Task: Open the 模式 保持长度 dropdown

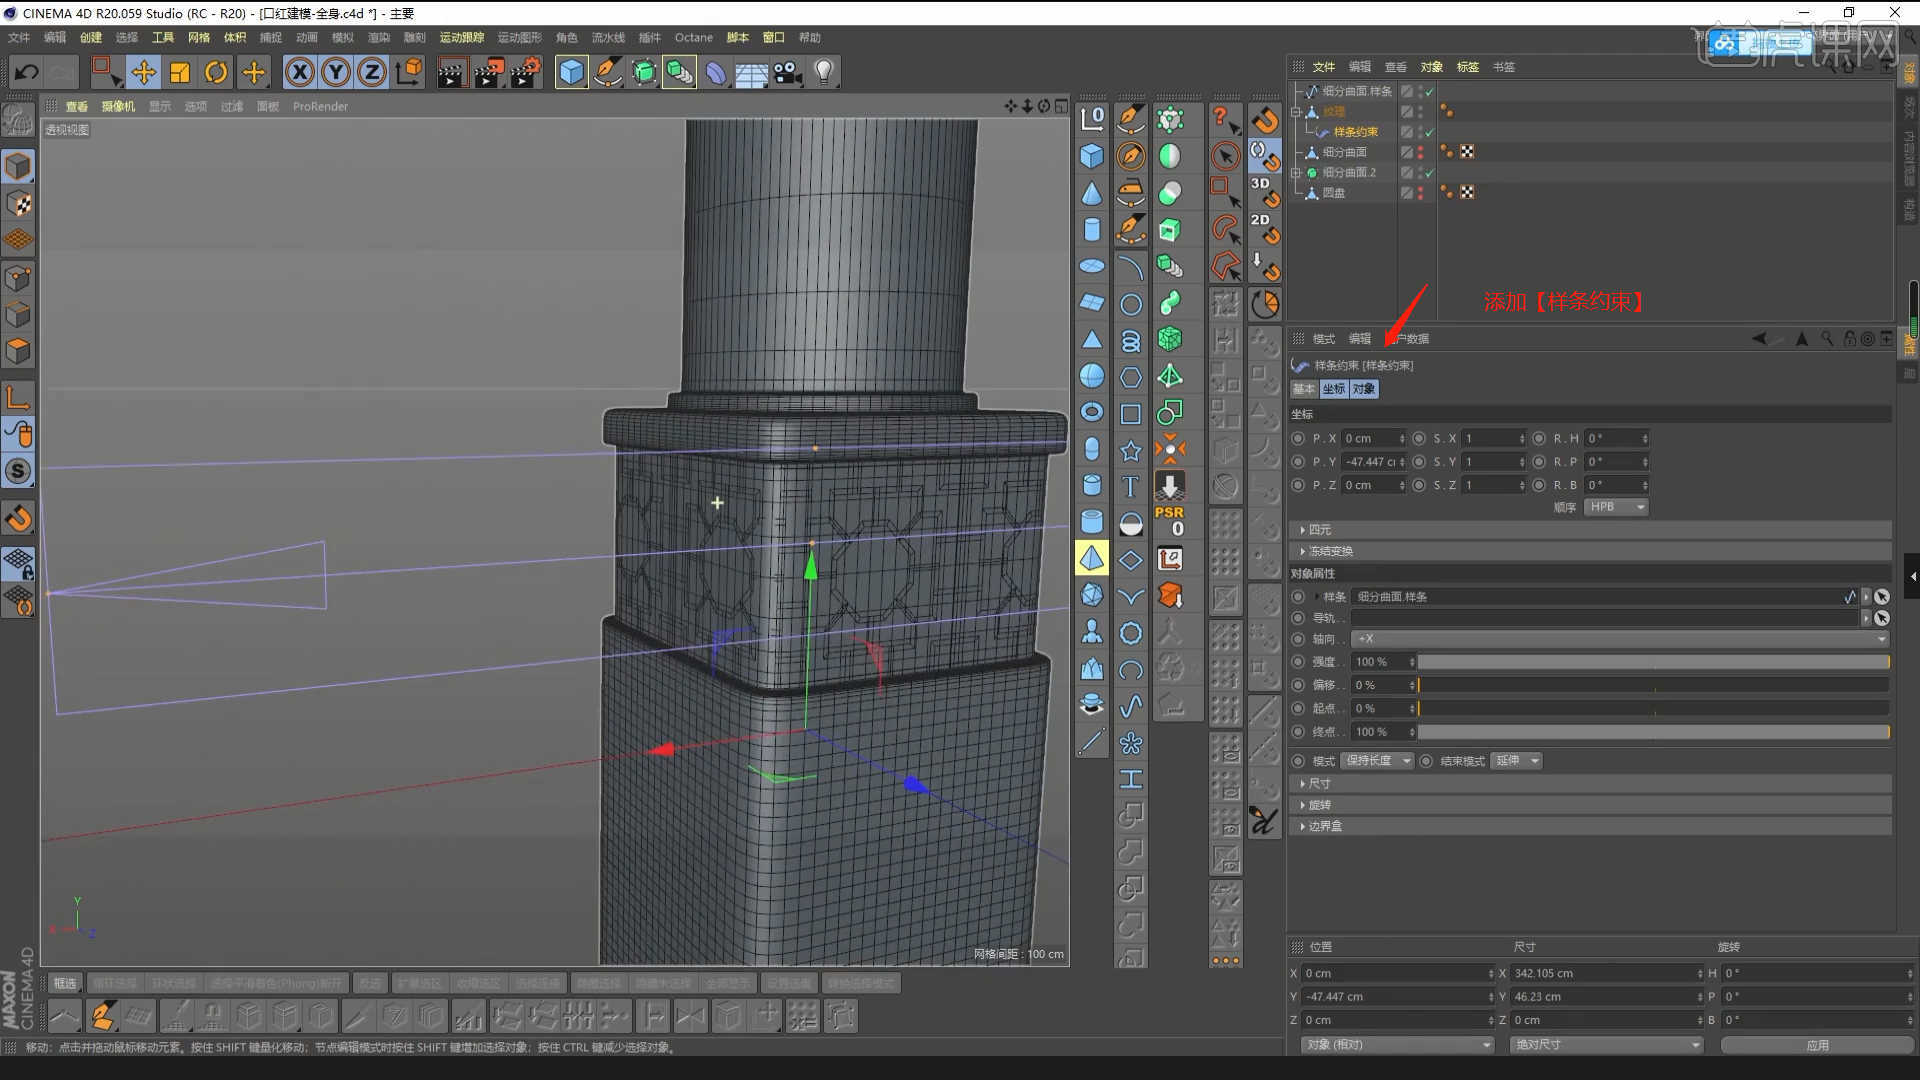Action: point(1377,761)
